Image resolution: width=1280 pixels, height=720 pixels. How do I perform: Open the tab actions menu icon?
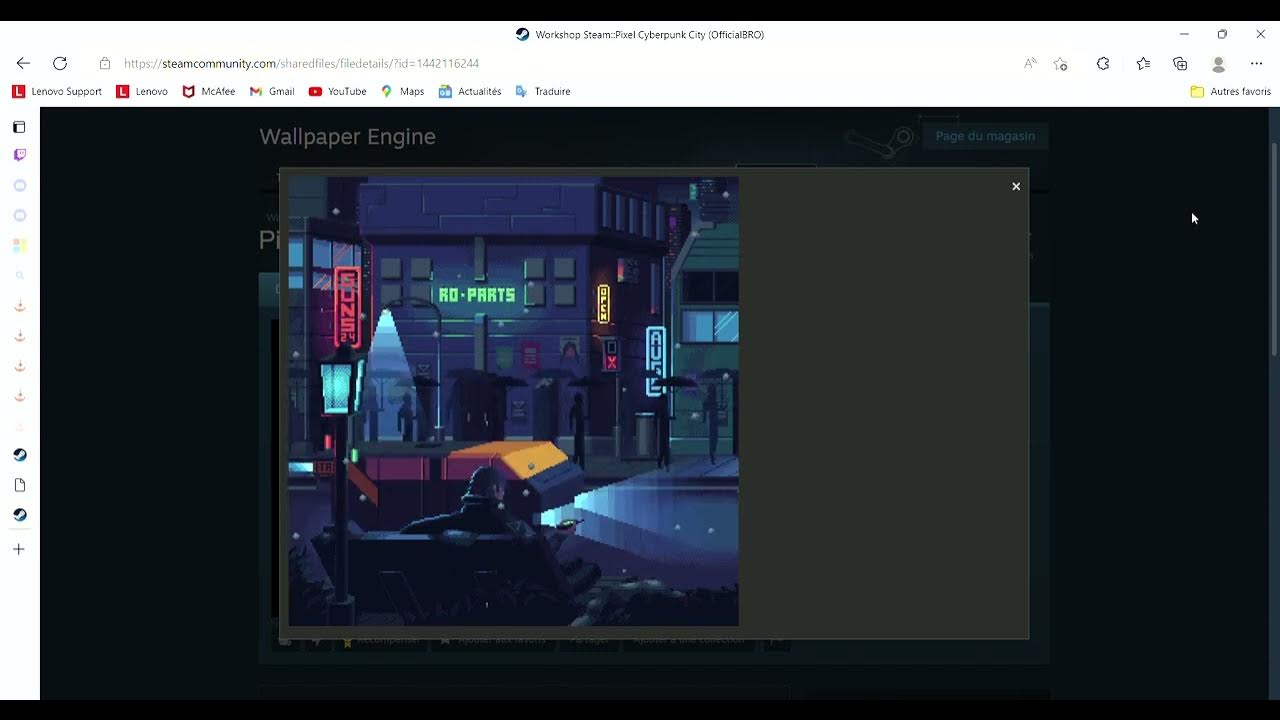click(x=19, y=127)
